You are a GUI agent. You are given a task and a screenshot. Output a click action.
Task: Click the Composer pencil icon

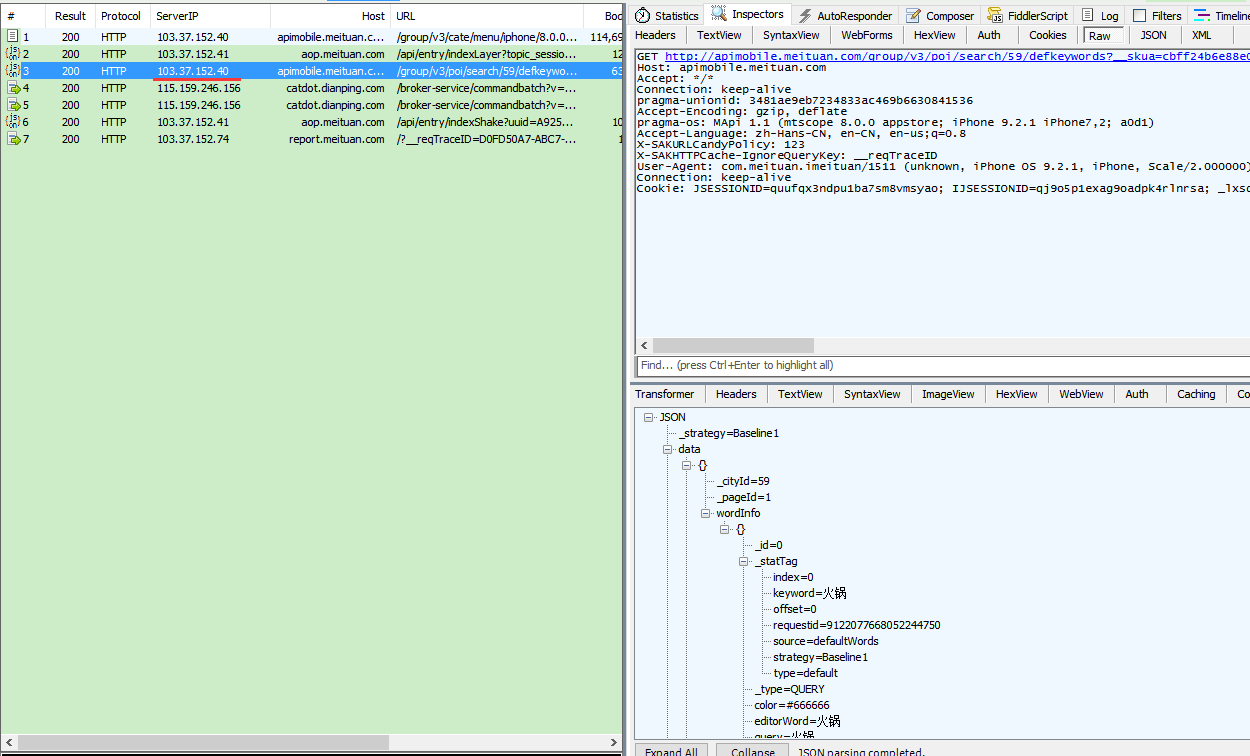pyautogui.click(x=912, y=16)
